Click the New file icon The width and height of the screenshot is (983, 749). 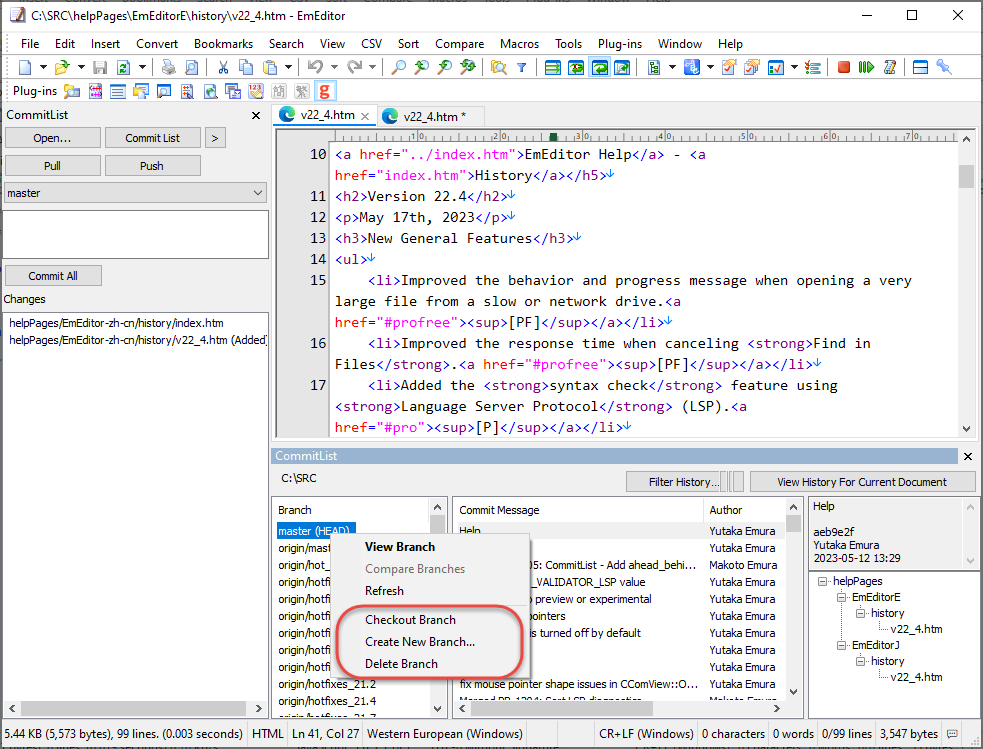click(25, 67)
